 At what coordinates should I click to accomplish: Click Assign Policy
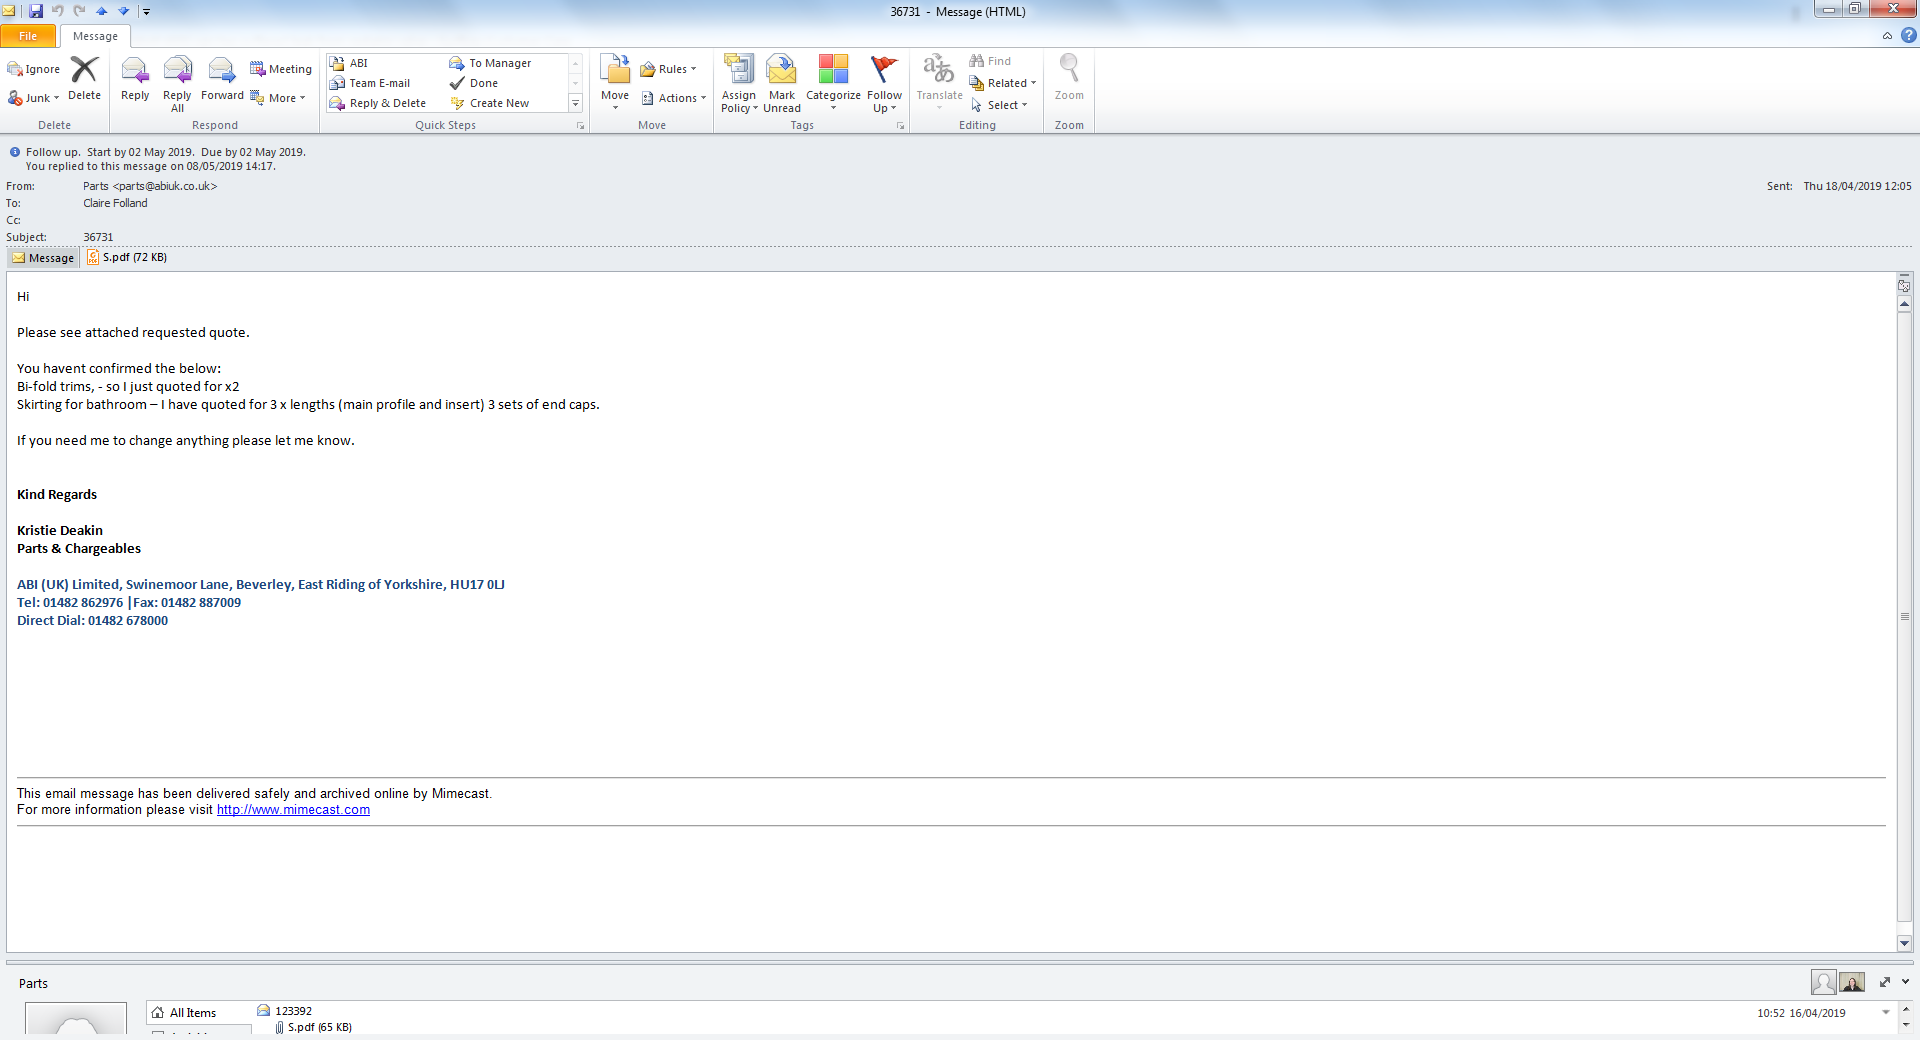pyautogui.click(x=739, y=84)
